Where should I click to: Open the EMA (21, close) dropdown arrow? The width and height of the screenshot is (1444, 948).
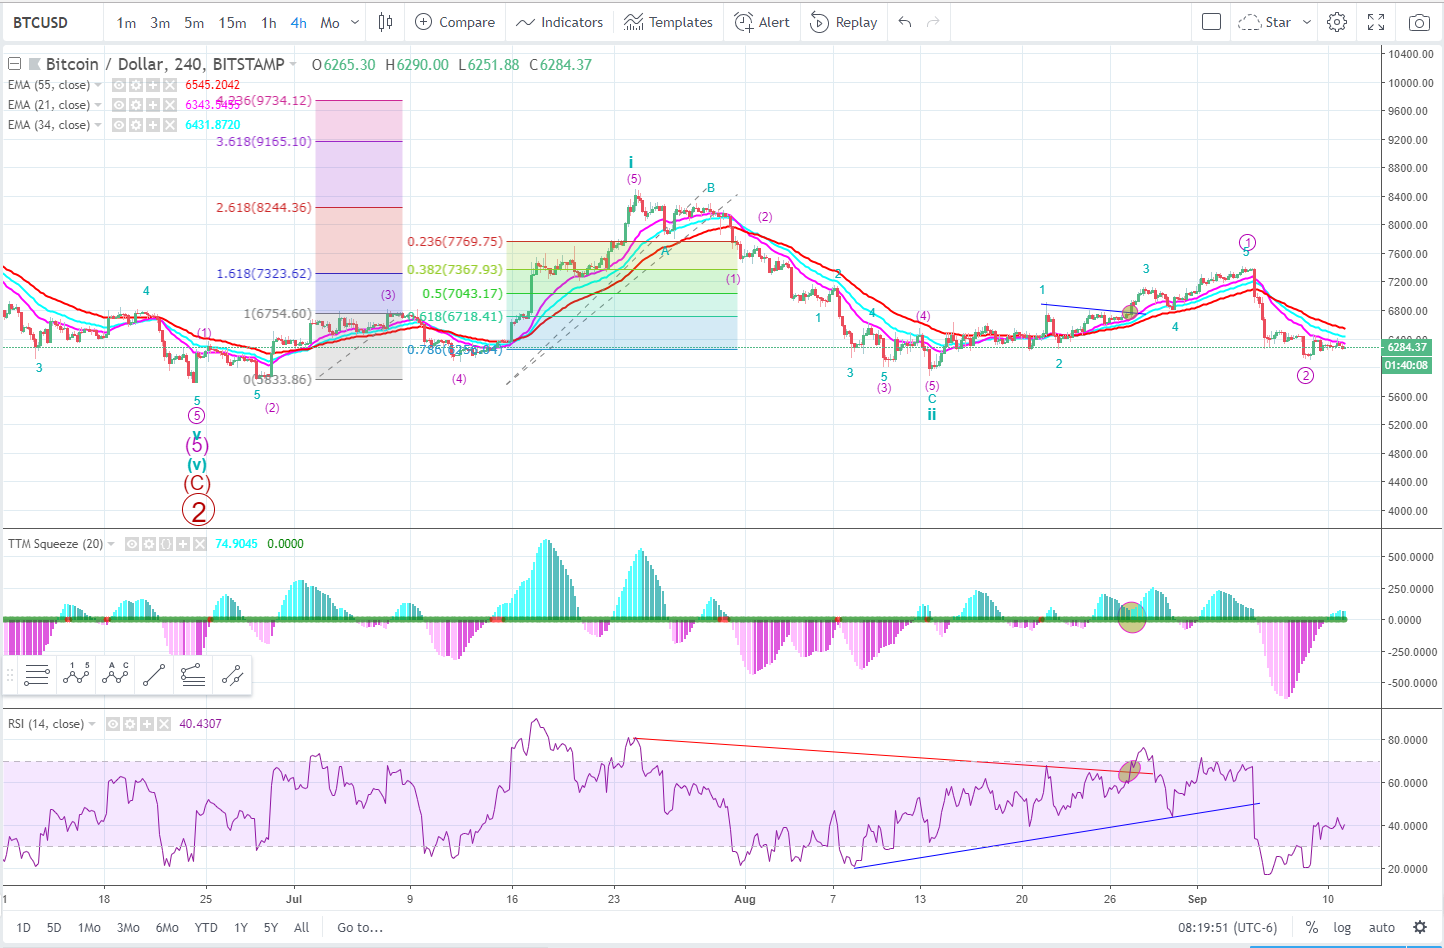click(x=98, y=105)
